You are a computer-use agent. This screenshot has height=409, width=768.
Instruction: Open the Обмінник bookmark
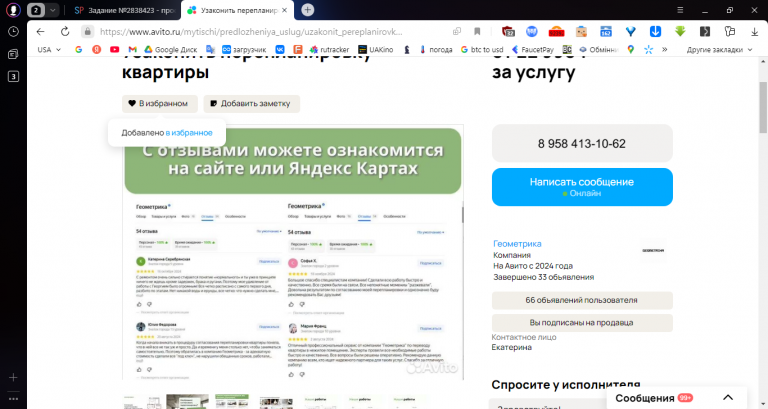pyautogui.click(x=599, y=49)
